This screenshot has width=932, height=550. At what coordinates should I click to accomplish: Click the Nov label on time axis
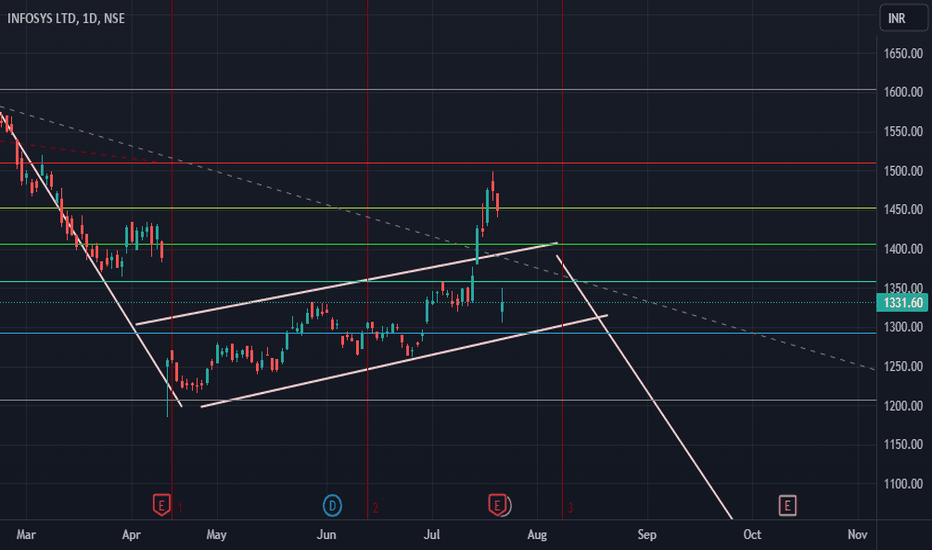[857, 535]
